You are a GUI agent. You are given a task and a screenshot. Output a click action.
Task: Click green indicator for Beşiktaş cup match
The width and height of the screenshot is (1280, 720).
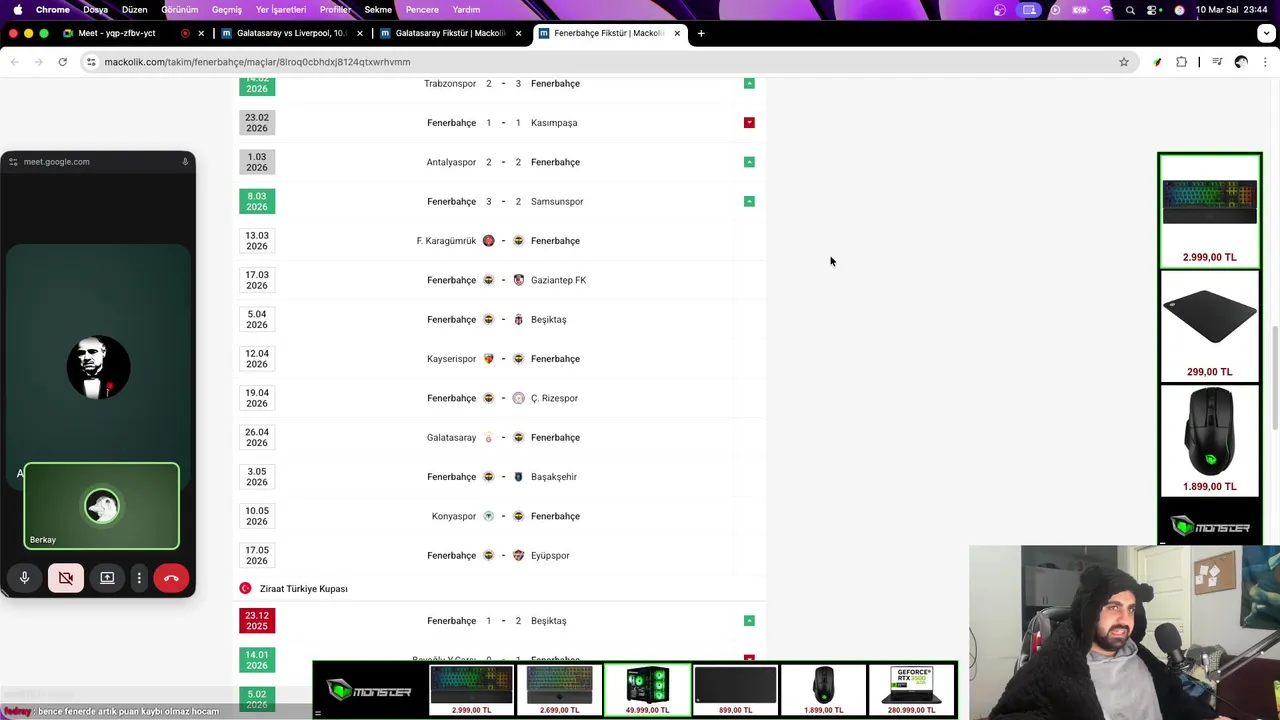point(749,621)
